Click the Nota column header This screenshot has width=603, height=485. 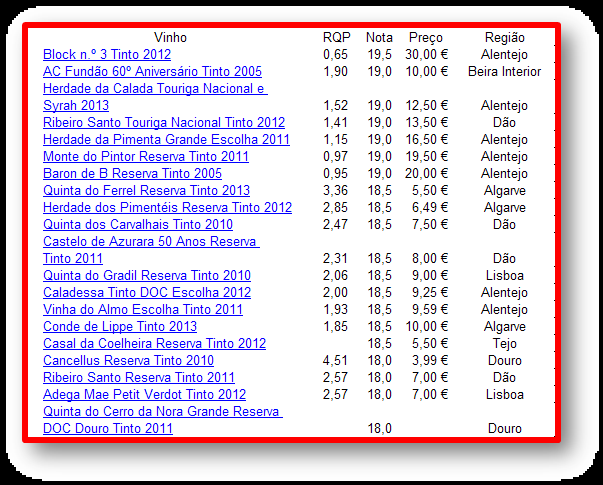tap(379, 38)
